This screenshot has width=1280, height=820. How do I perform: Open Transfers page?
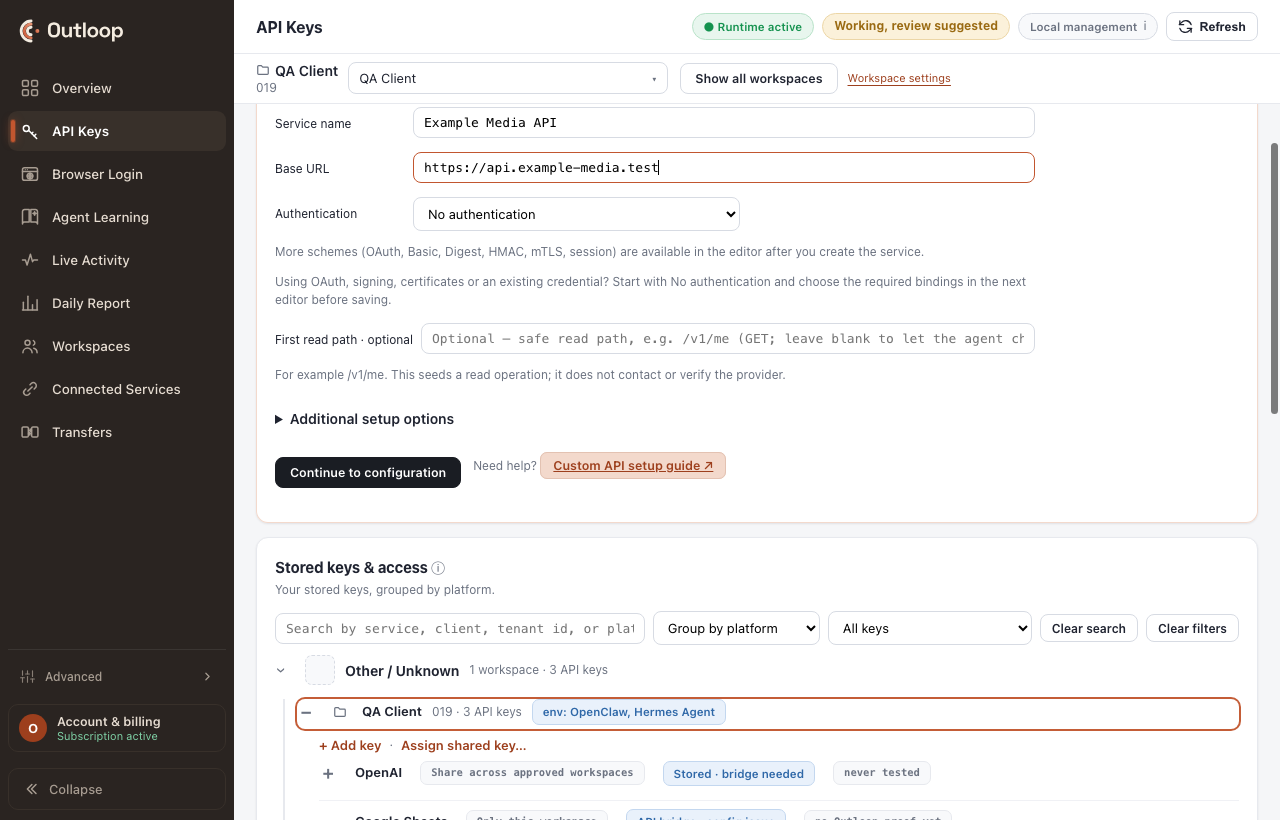coord(117,432)
